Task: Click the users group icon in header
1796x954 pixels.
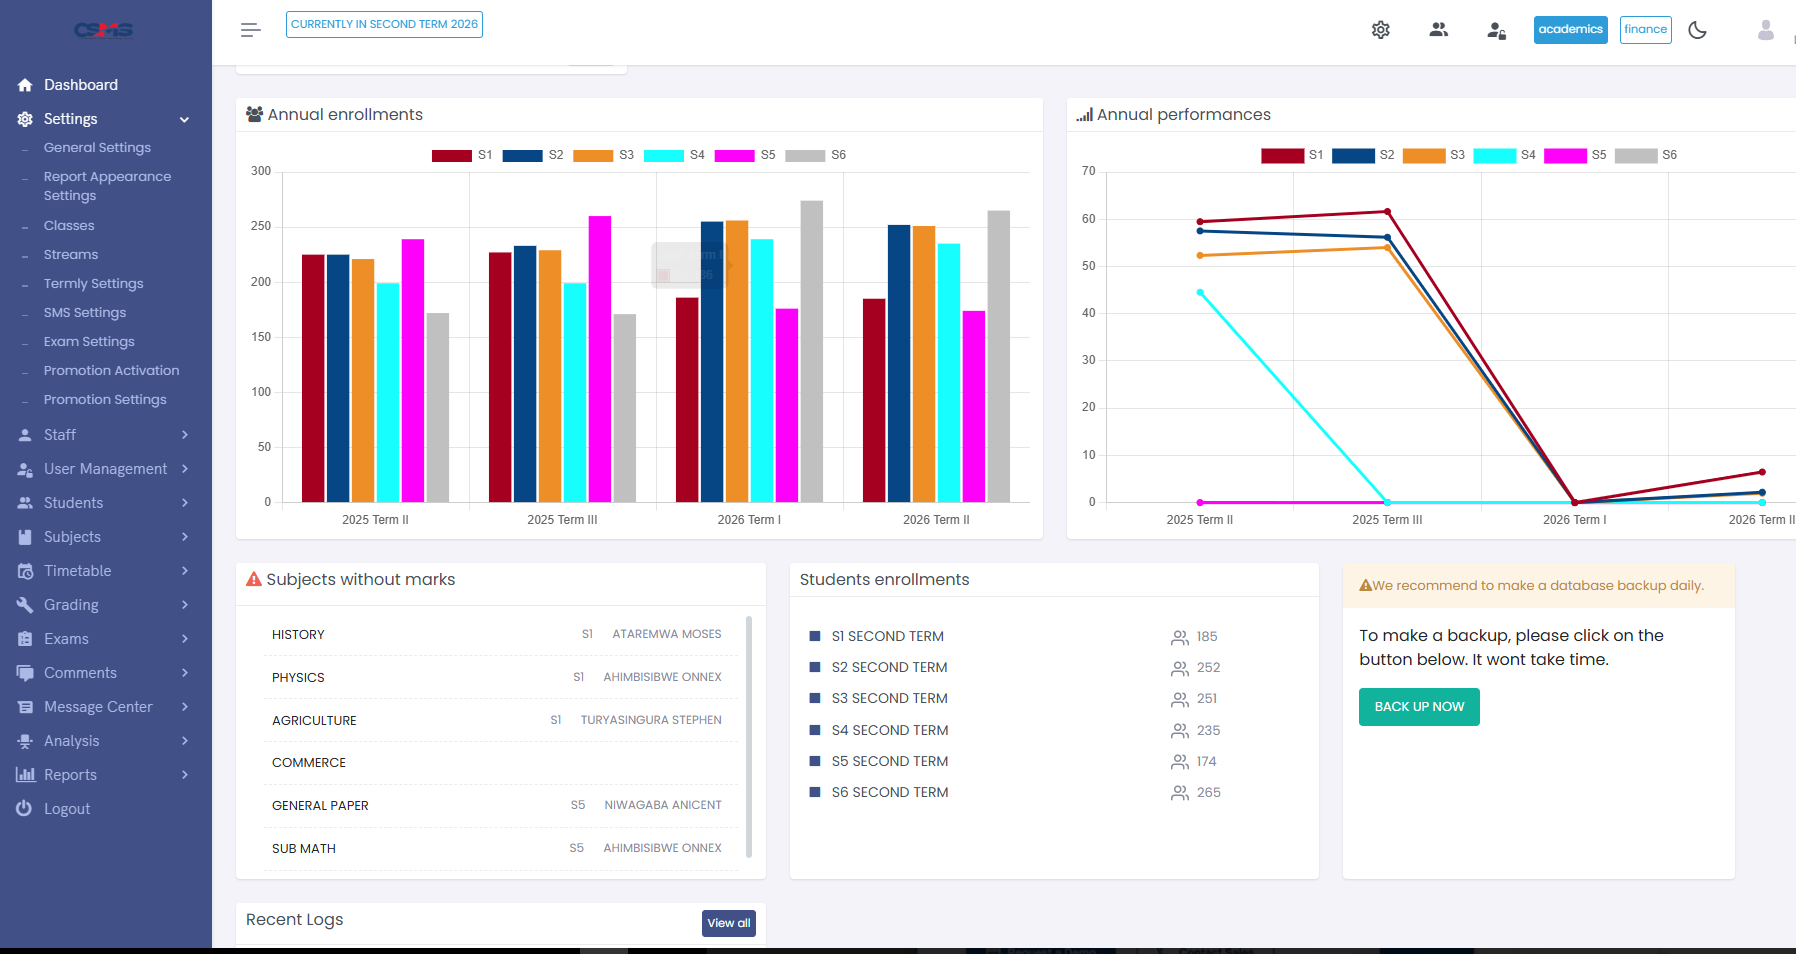Action: tap(1439, 30)
